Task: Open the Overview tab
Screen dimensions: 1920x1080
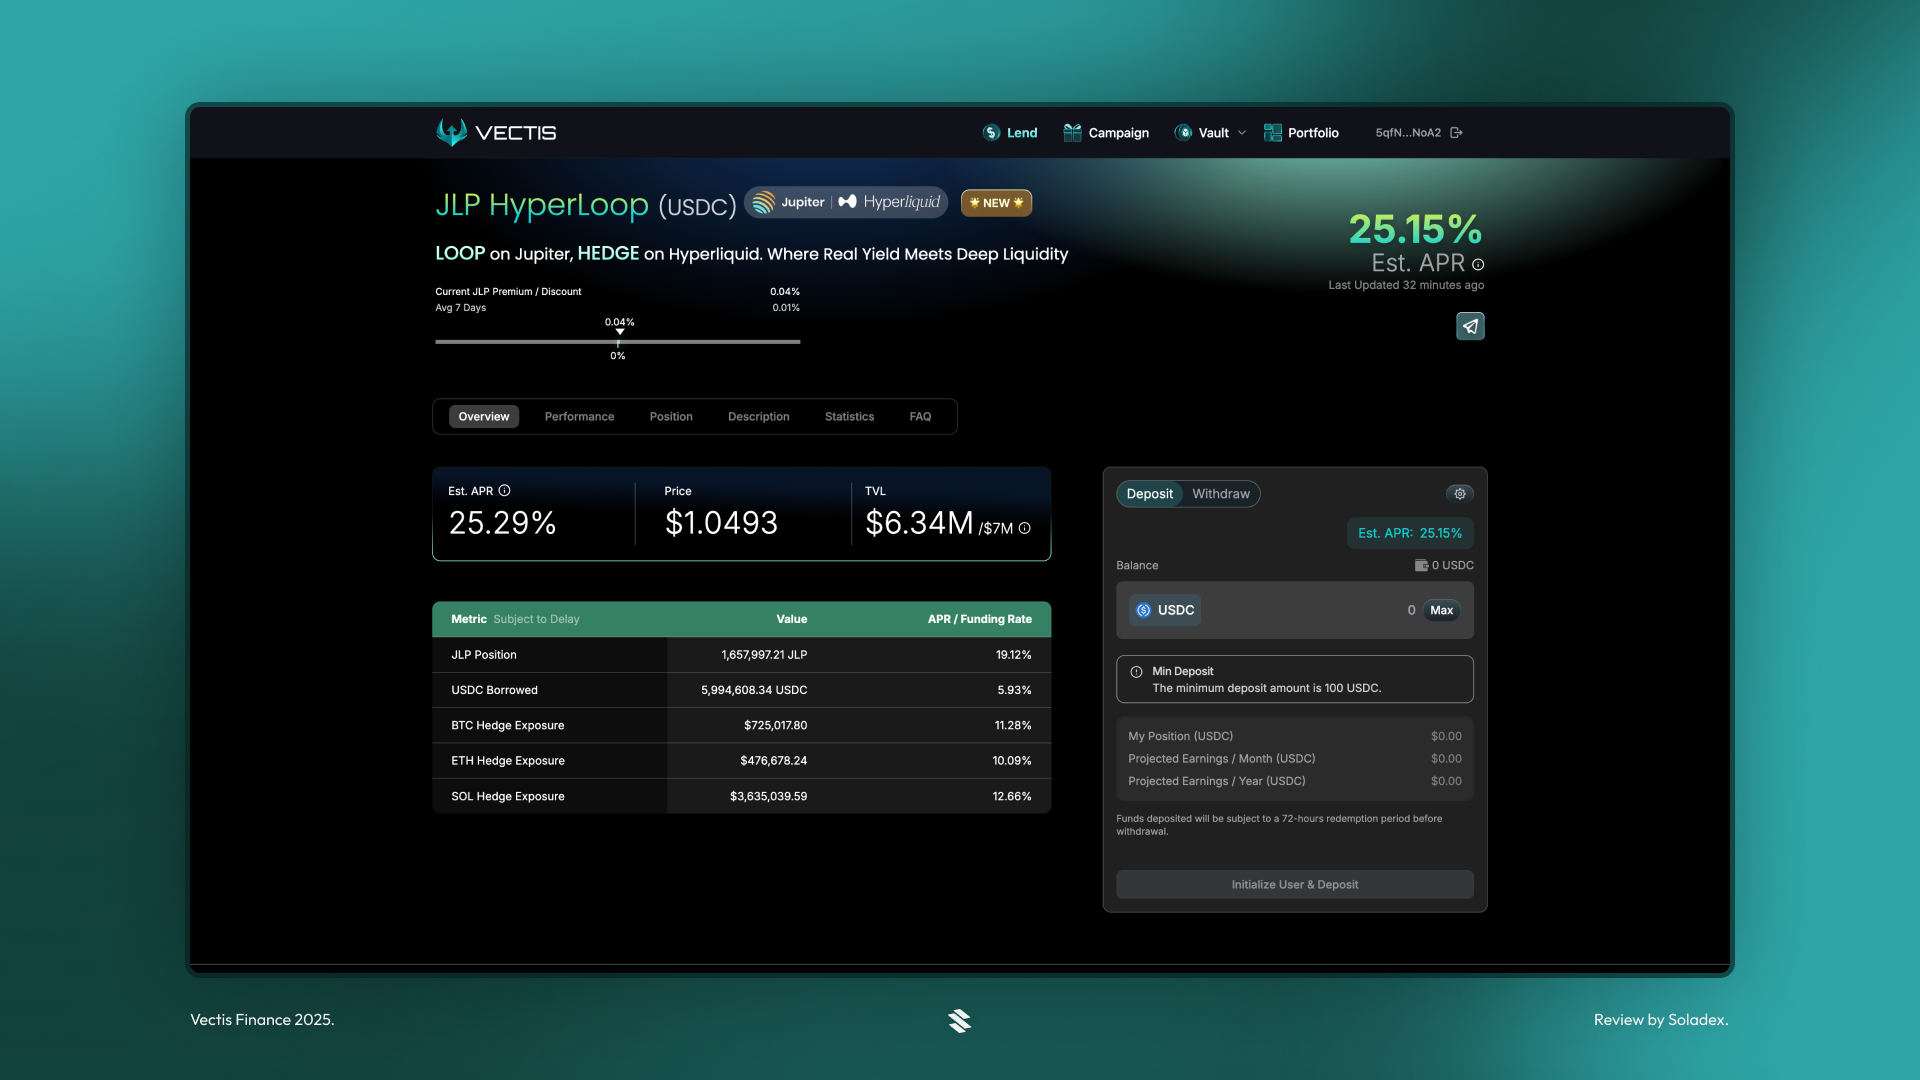Action: [484, 417]
